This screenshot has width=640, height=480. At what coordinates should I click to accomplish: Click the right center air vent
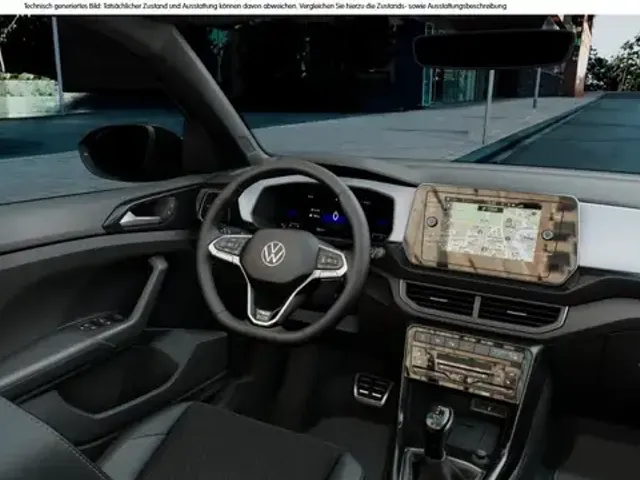tap(518, 311)
